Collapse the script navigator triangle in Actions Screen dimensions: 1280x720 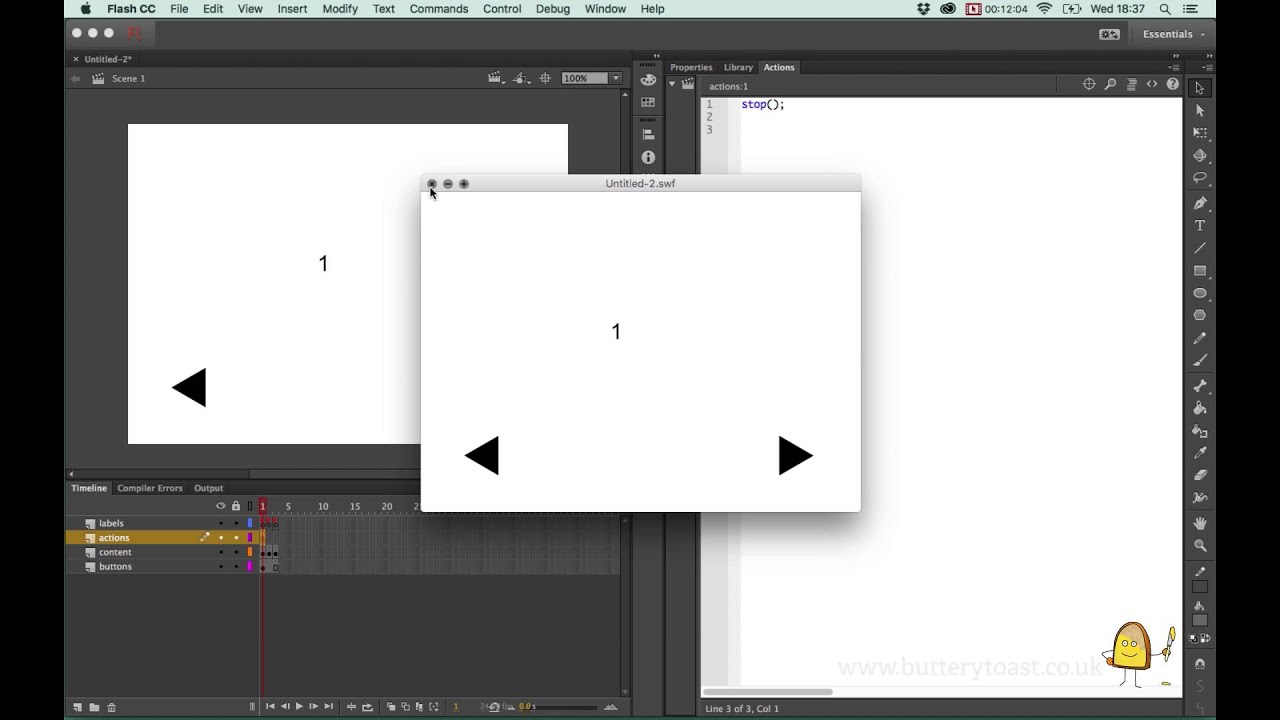click(x=672, y=85)
